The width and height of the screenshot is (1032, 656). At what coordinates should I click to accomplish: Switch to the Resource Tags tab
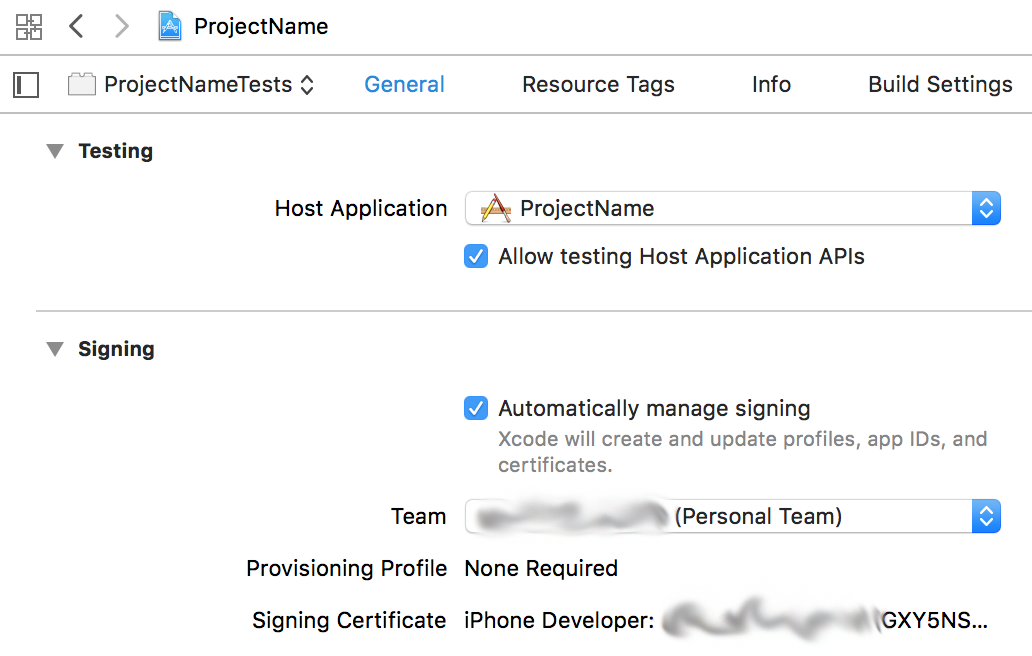coord(598,84)
